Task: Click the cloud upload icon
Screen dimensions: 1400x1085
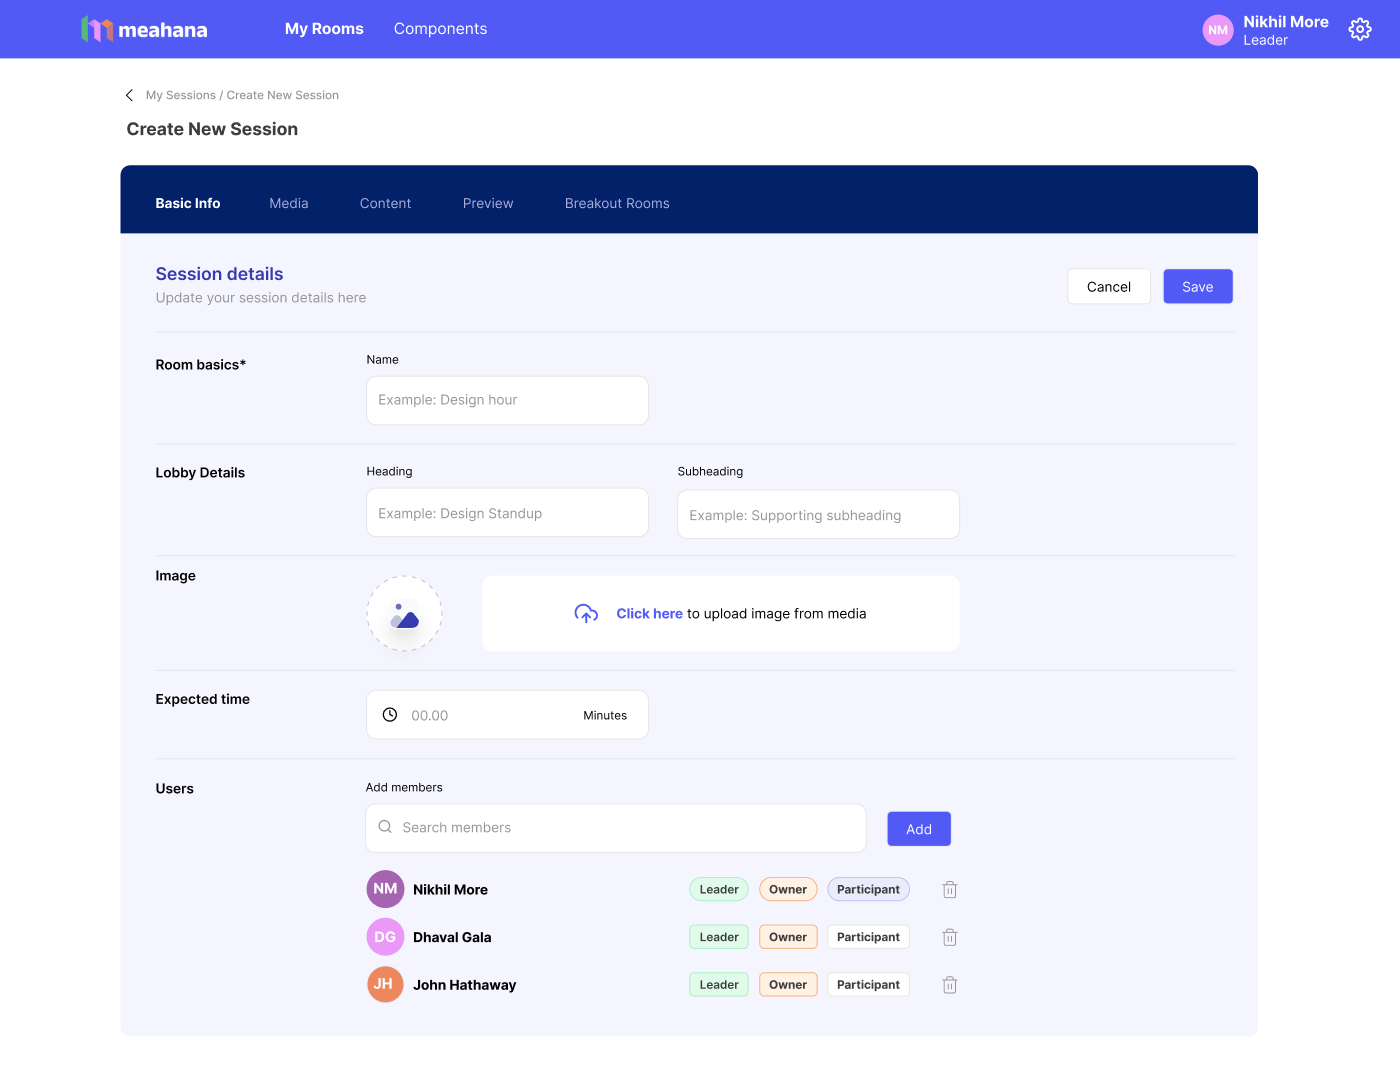Action: click(x=586, y=614)
